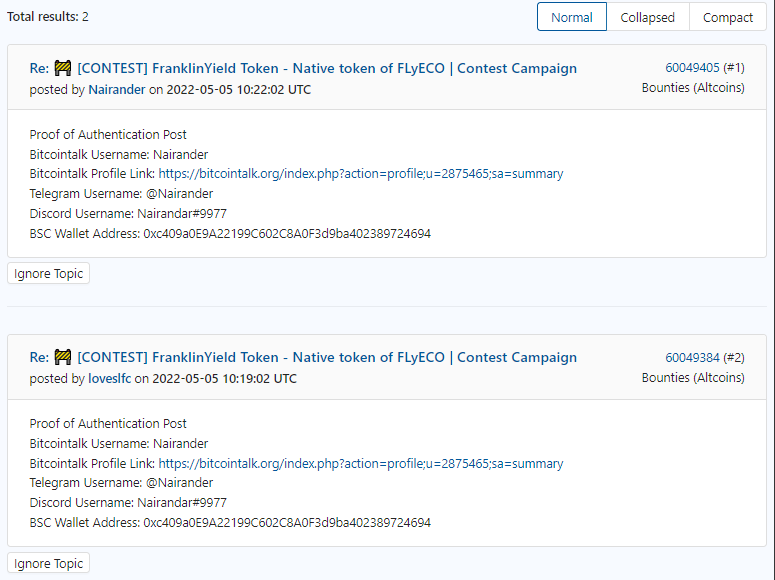
Task: Click Ignore Topic below loveslfc's post
Action: pyautogui.click(x=48, y=563)
